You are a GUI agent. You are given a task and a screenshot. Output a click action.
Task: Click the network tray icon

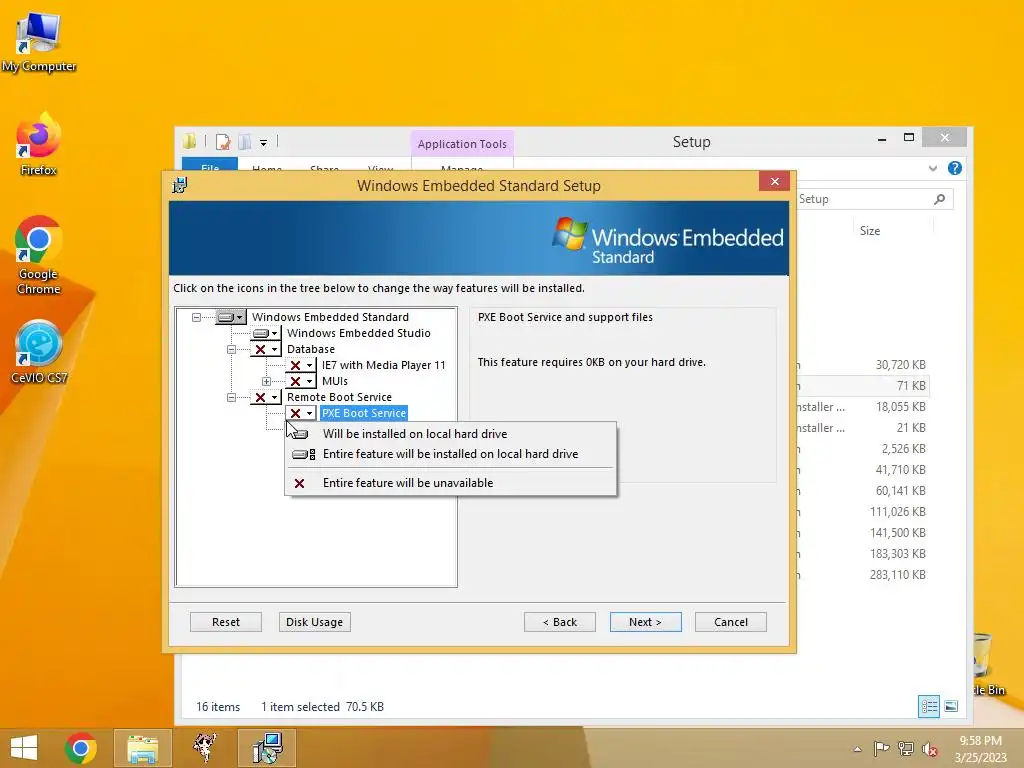click(905, 749)
